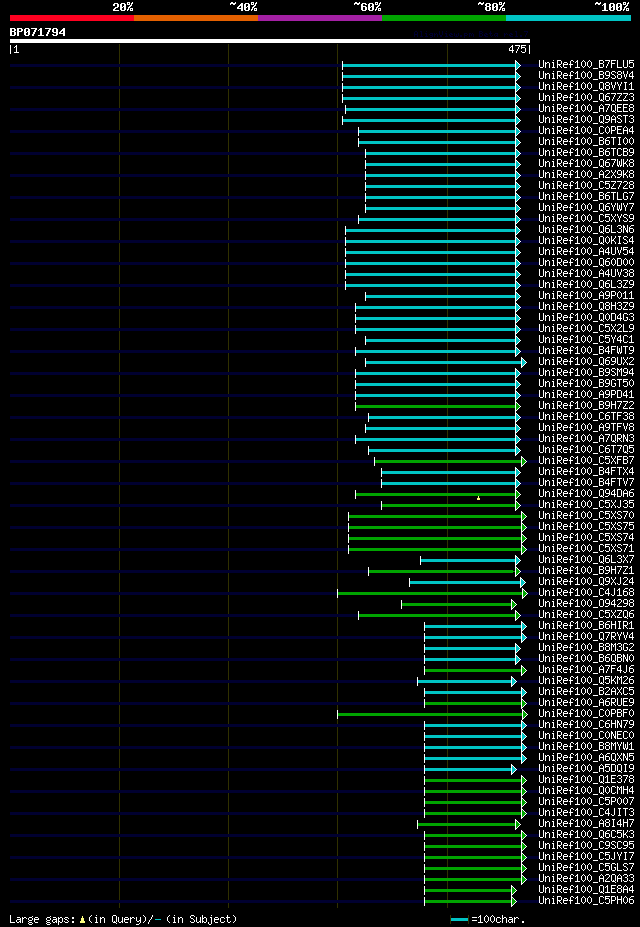Click the 475 query length label
Image resolution: width=640 pixels, height=927 pixels.
point(518,50)
